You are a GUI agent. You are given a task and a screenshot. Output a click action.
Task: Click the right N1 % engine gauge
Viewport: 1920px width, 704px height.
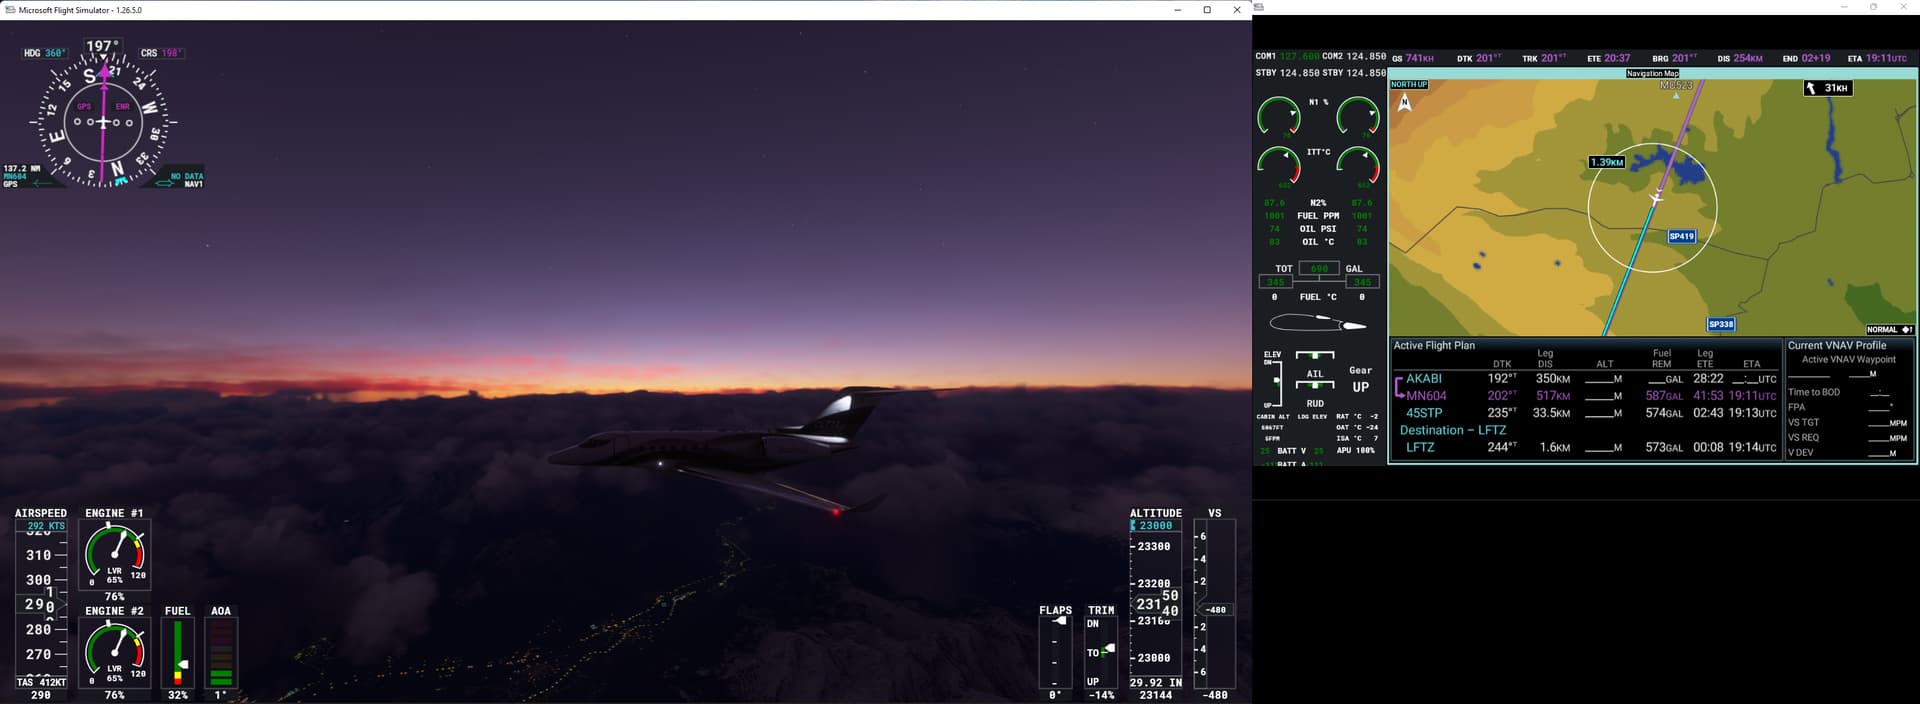[1358, 118]
